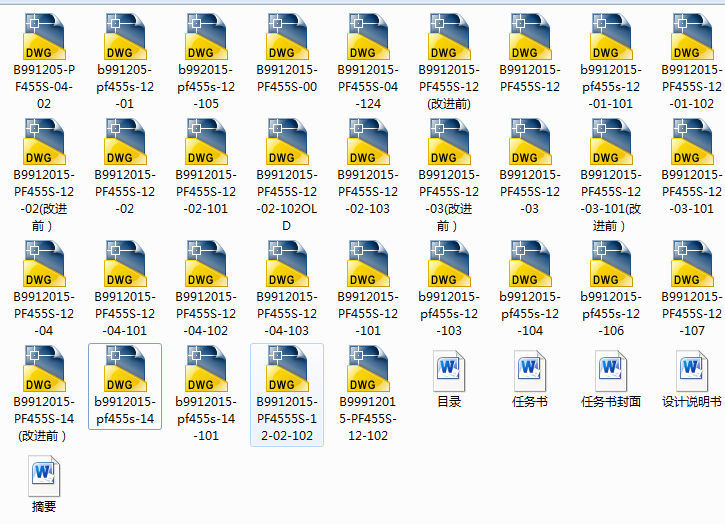Select DWG file b991205-pf455s-12-01

[125, 61]
